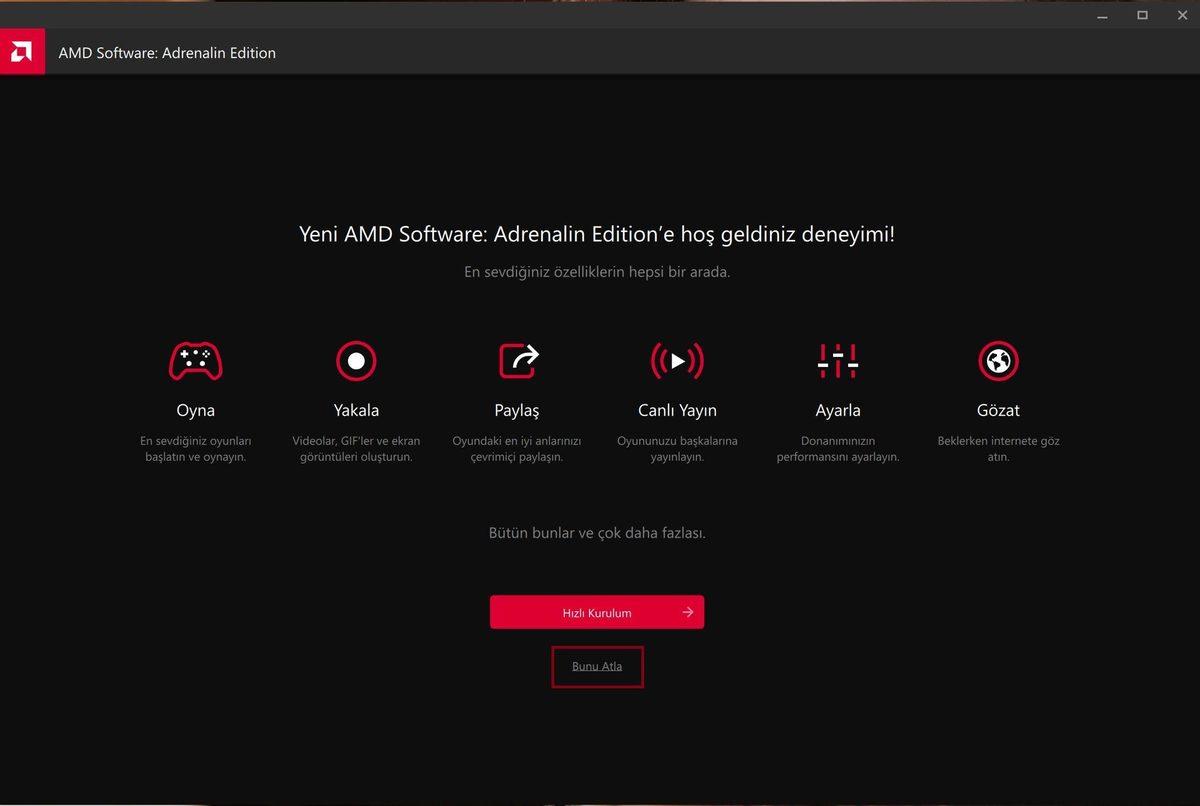Screen dimensions: 1200x806
Task: Close the AMD Software window
Action: pyautogui.click(x=1181, y=15)
